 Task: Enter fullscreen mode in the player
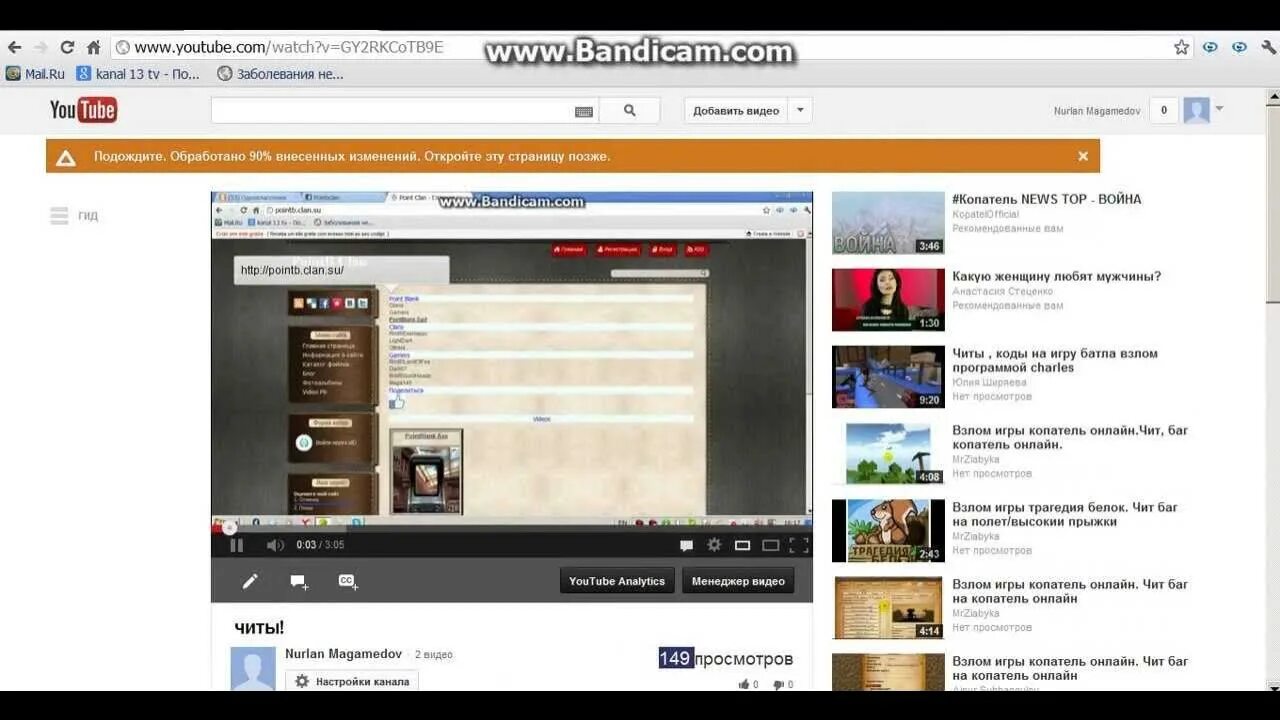tap(799, 545)
